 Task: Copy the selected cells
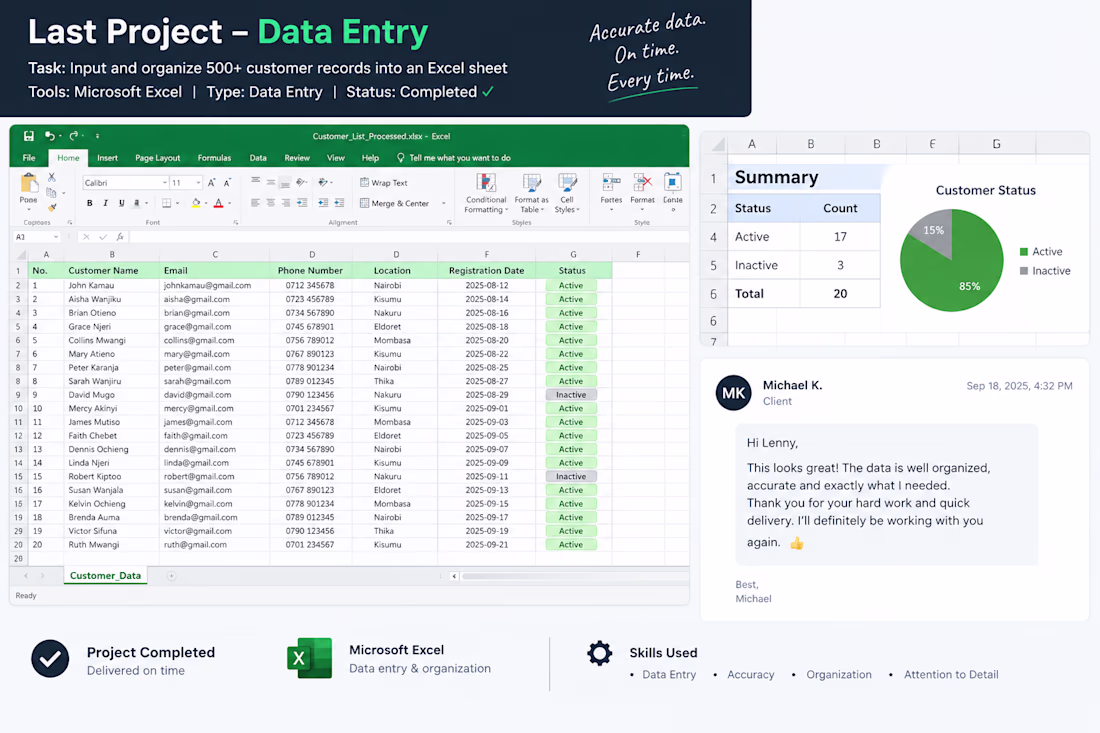pos(51,192)
